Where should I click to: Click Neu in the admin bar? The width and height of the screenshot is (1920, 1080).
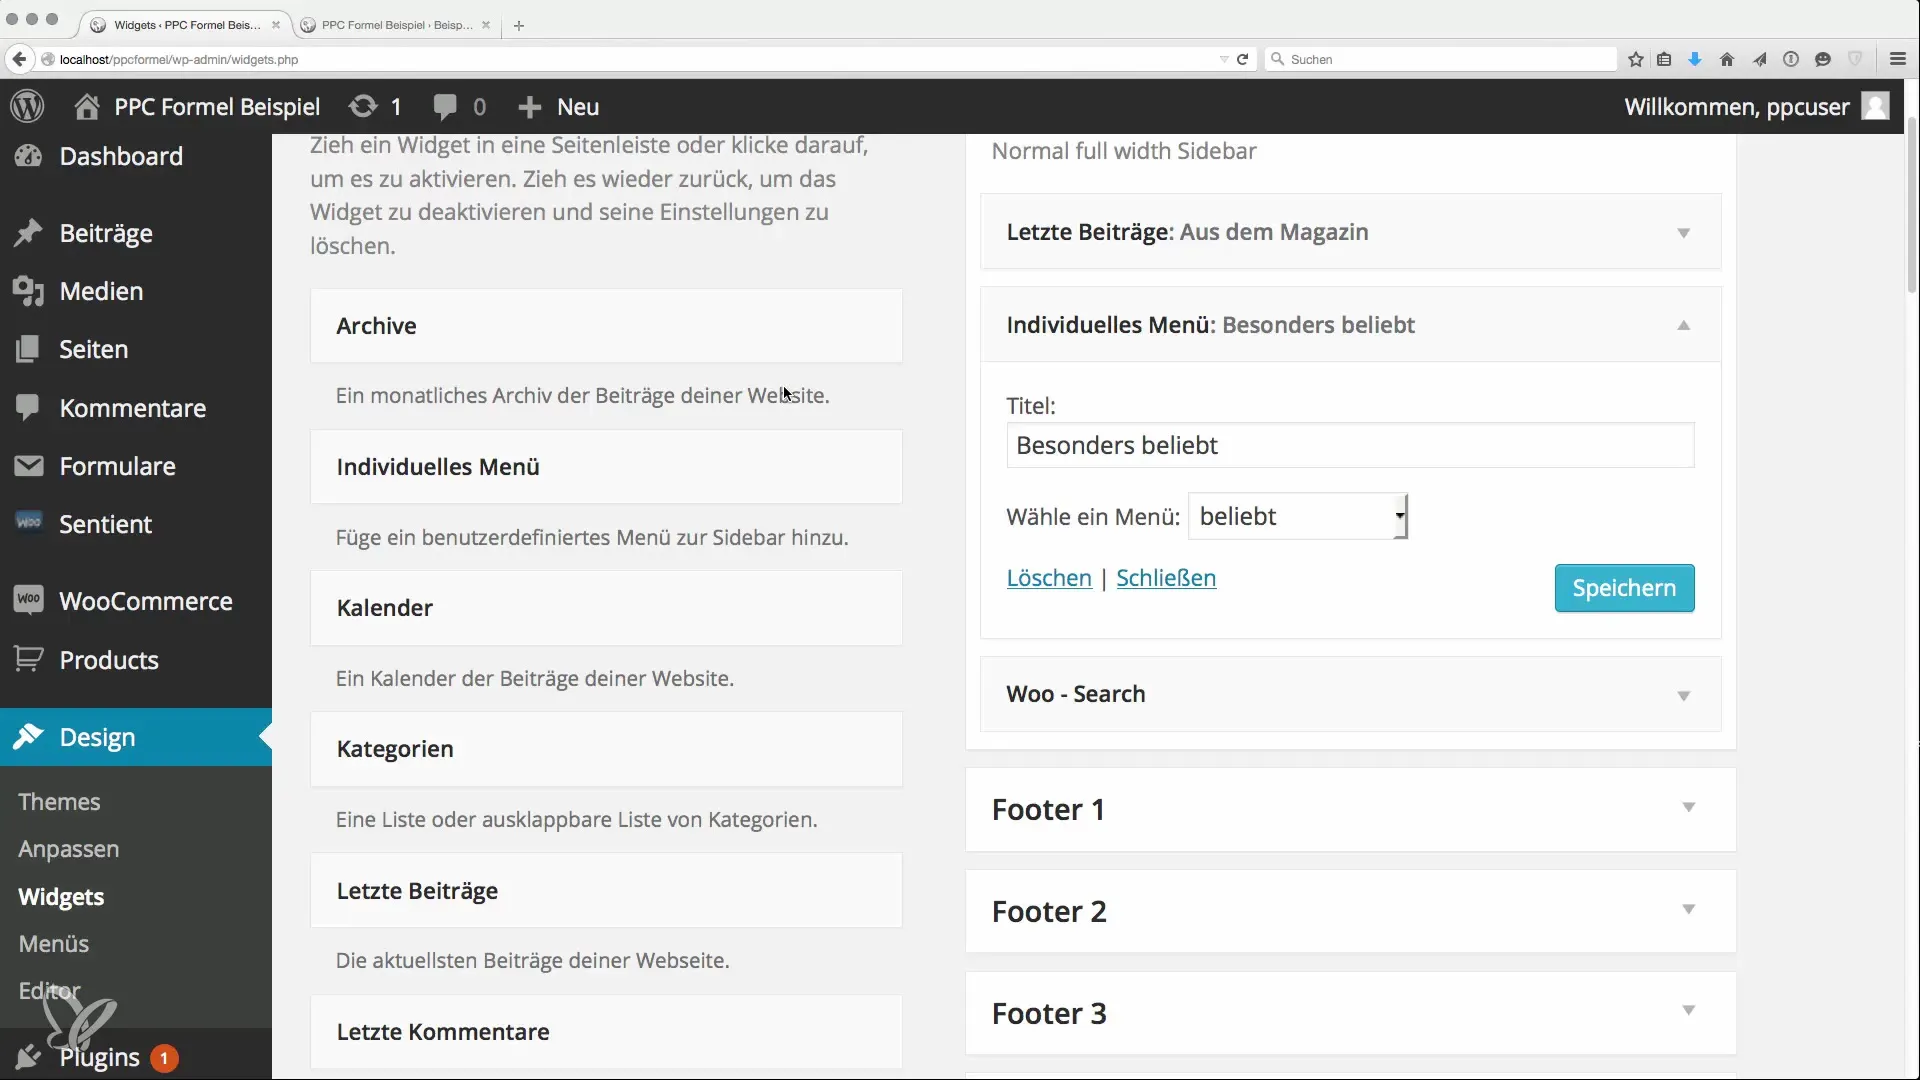click(x=578, y=107)
